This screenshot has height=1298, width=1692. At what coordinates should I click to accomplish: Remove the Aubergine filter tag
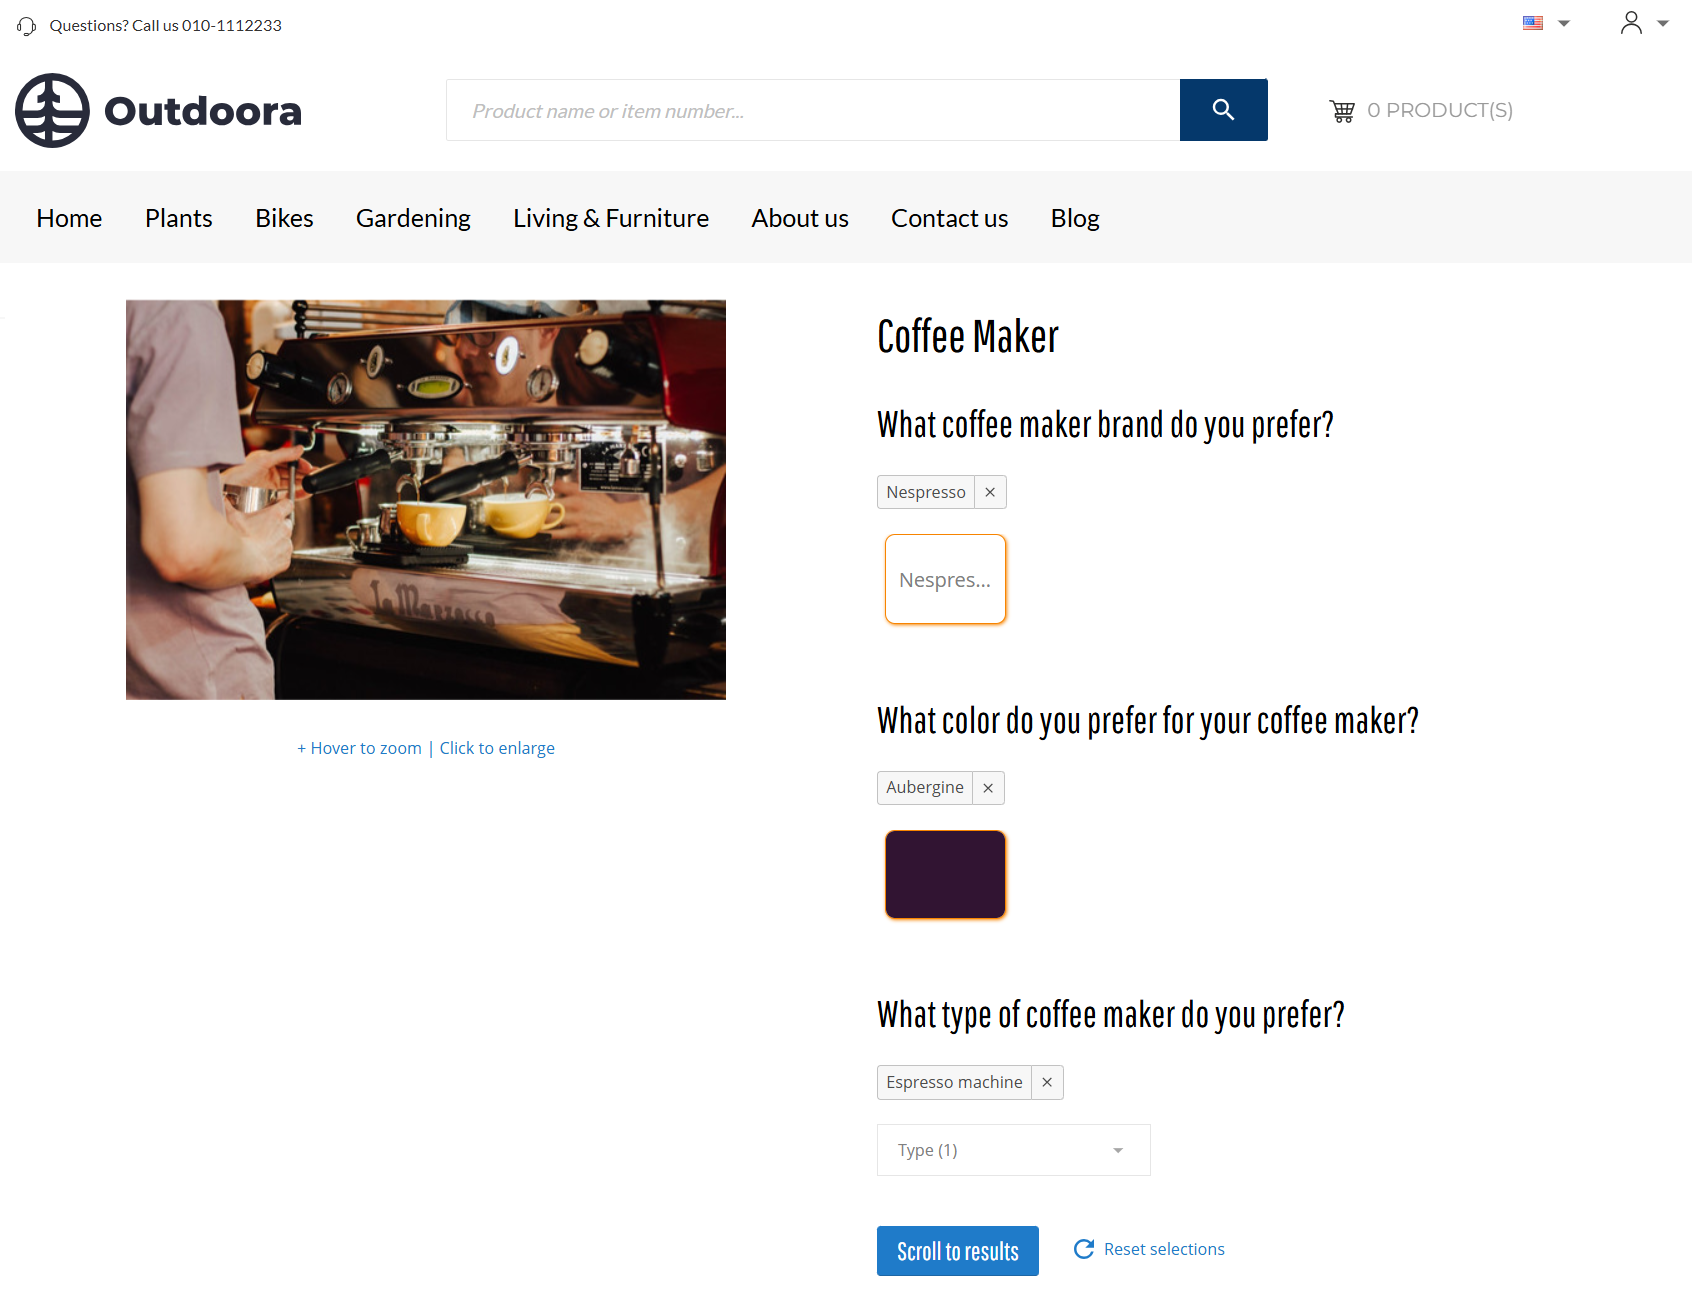988,788
